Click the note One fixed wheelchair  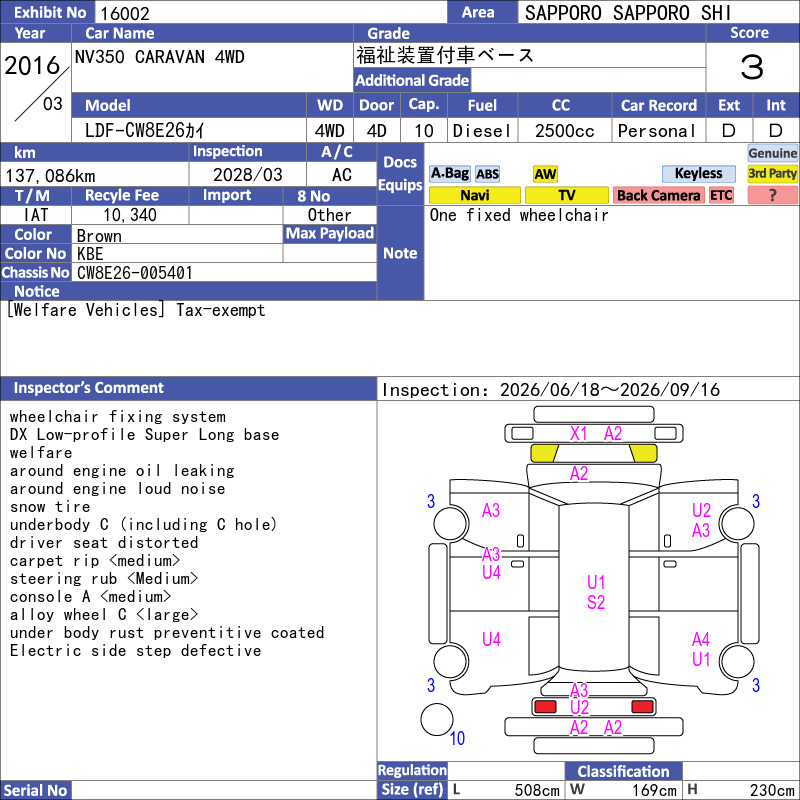point(519,215)
